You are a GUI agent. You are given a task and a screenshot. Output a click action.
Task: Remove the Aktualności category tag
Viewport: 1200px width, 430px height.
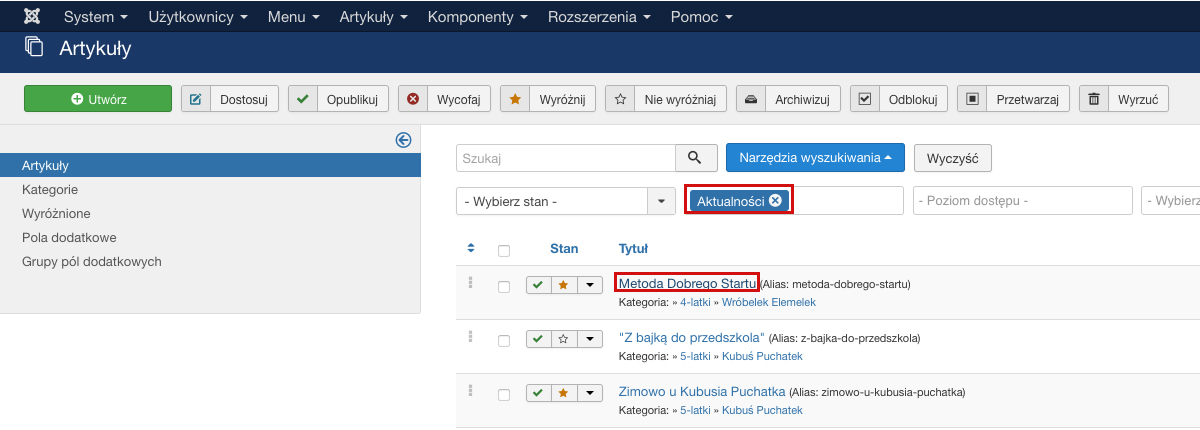[x=775, y=201]
